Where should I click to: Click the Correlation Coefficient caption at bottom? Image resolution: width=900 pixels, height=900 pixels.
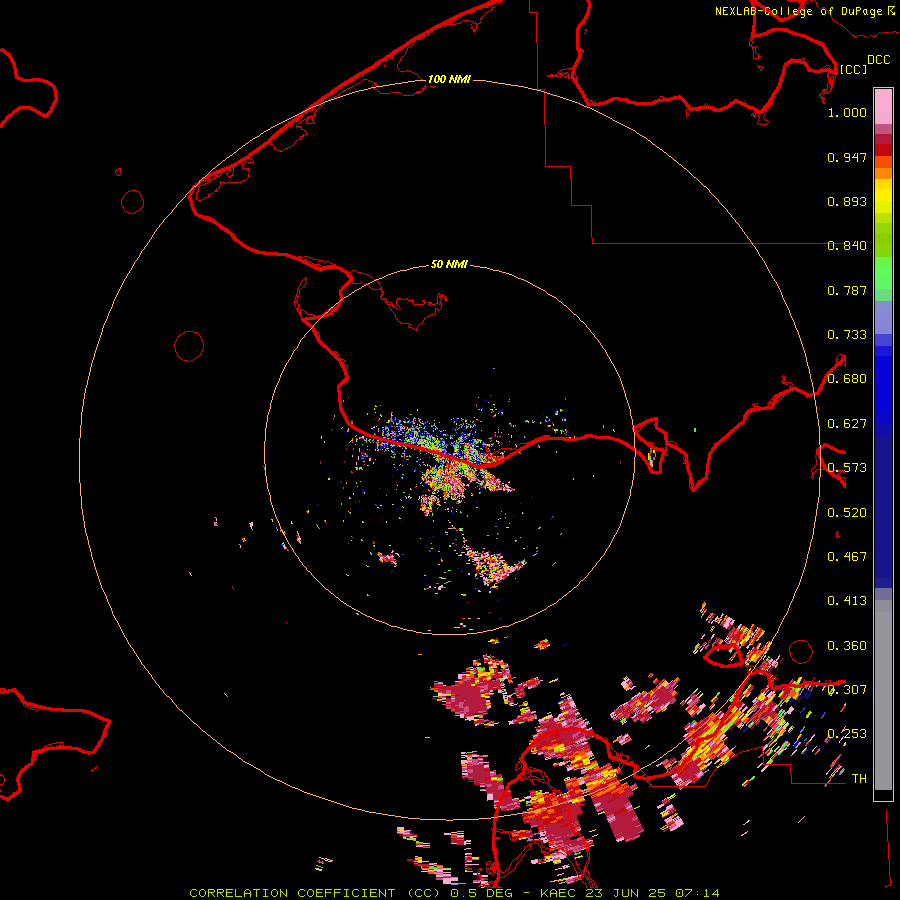tap(454, 893)
